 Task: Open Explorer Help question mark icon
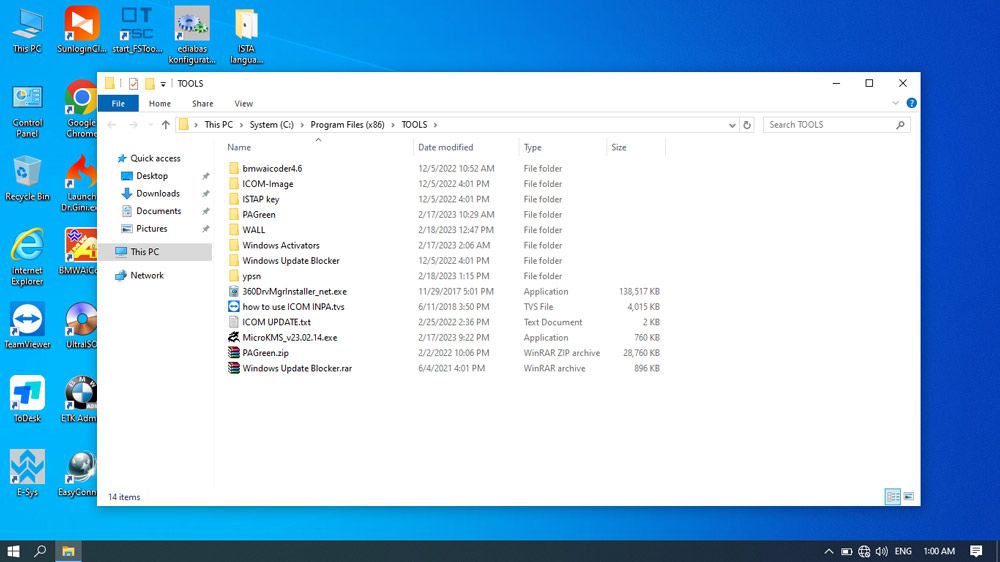pos(911,103)
